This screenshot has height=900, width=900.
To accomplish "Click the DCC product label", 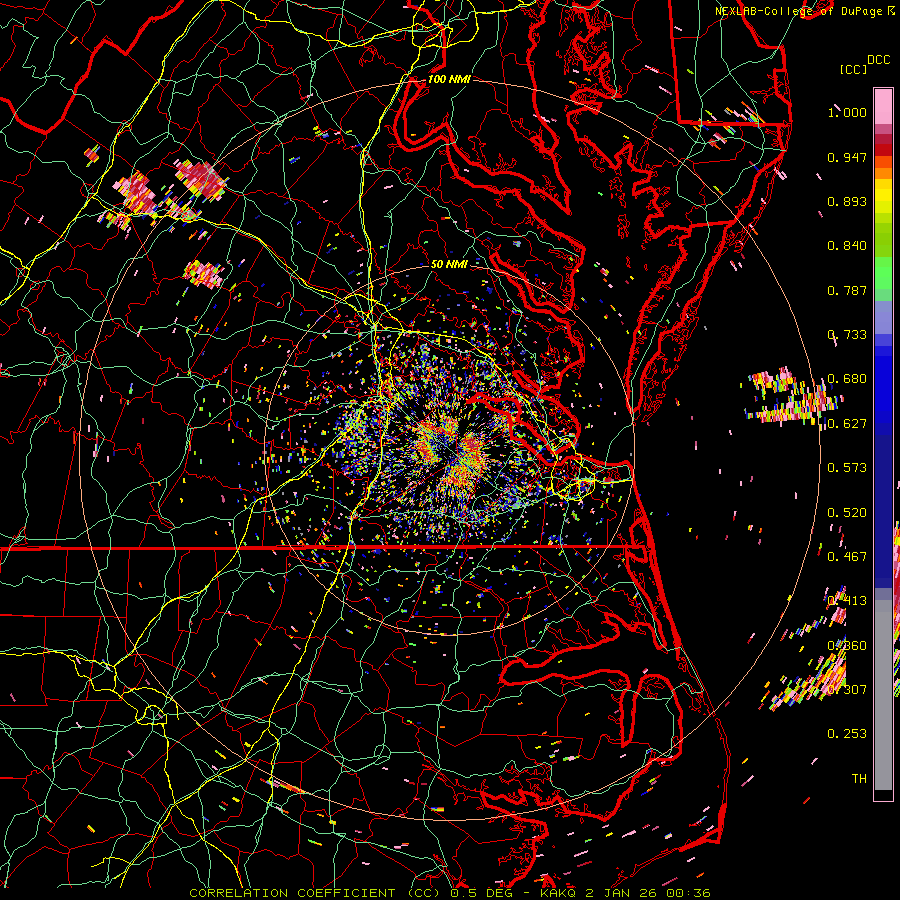I will point(878,59).
